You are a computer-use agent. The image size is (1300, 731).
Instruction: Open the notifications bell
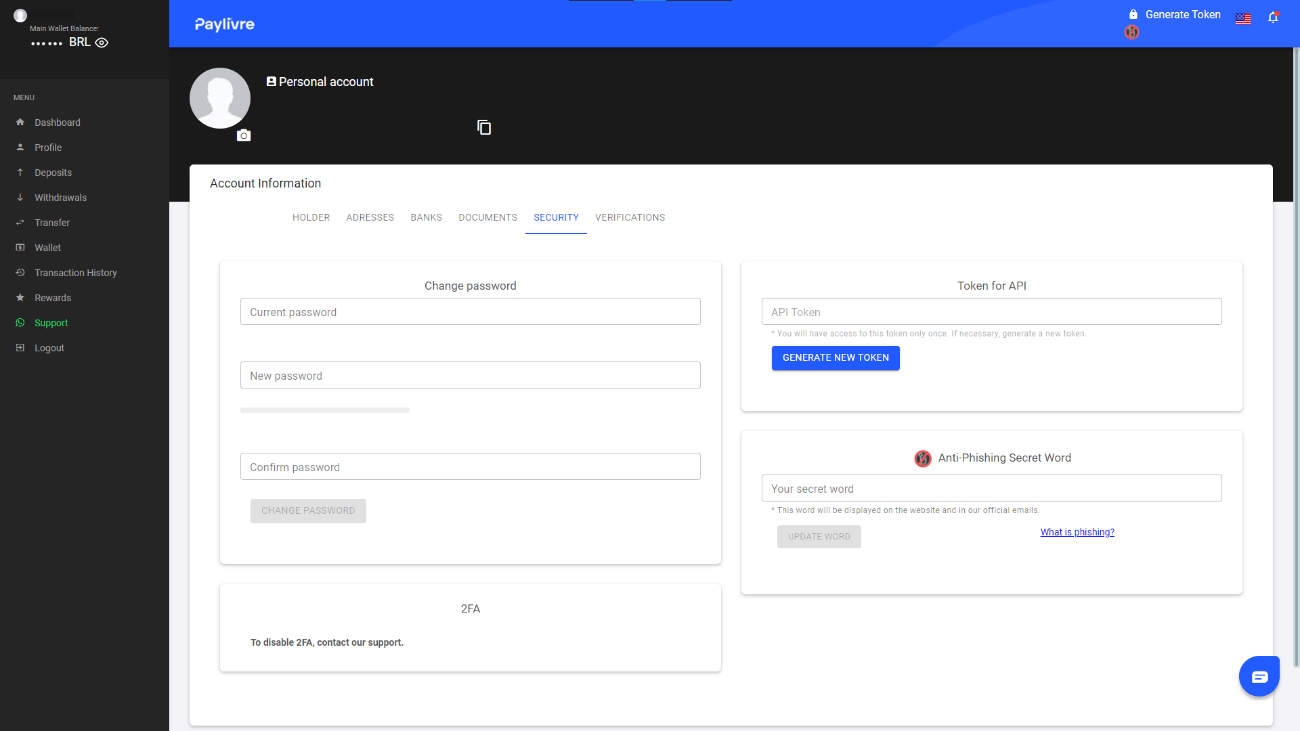pyautogui.click(x=1272, y=17)
